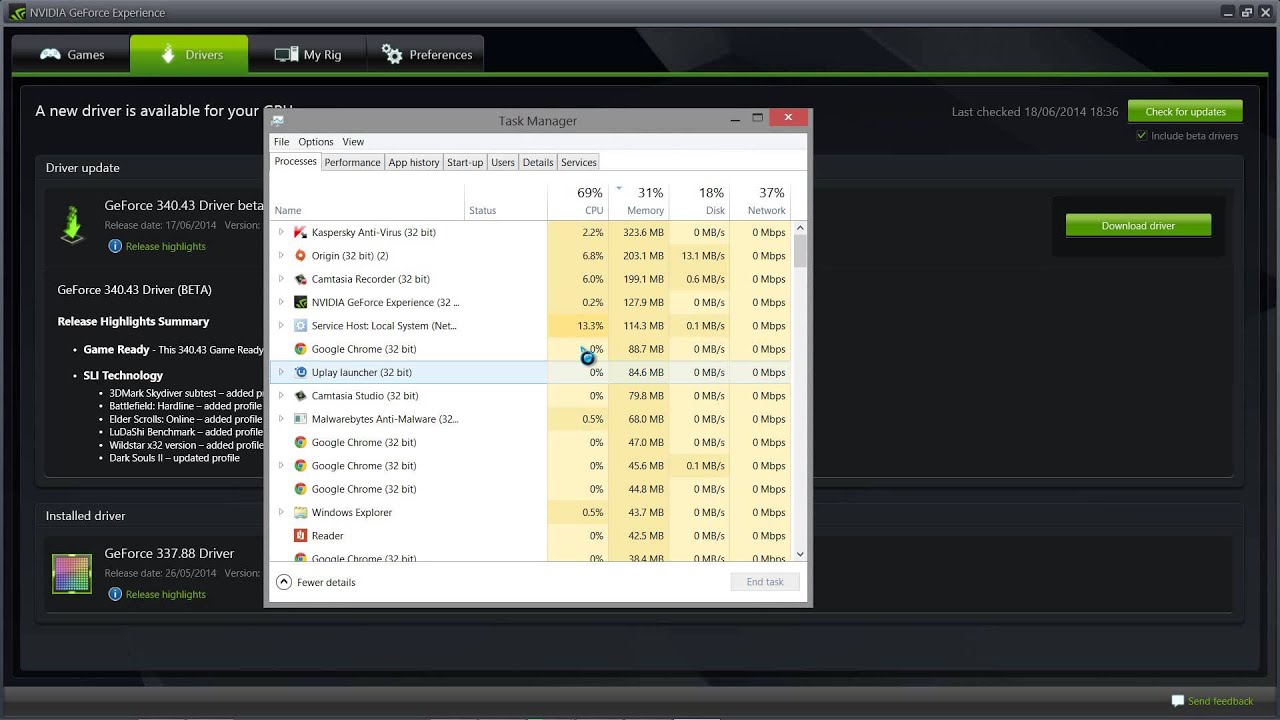Switch to the Services tab
The width and height of the screenshot is (1280, 720).
pyautogui.click(x=579, y=162)
